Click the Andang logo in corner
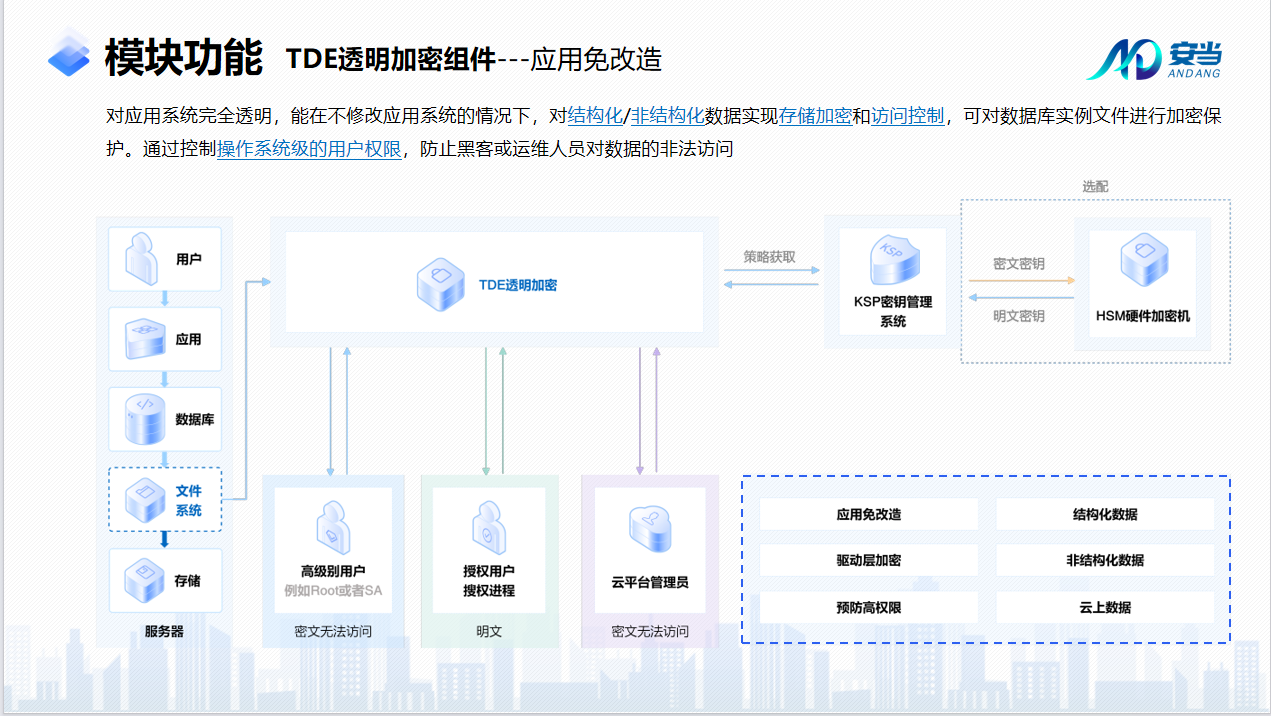 point(1156,60)
